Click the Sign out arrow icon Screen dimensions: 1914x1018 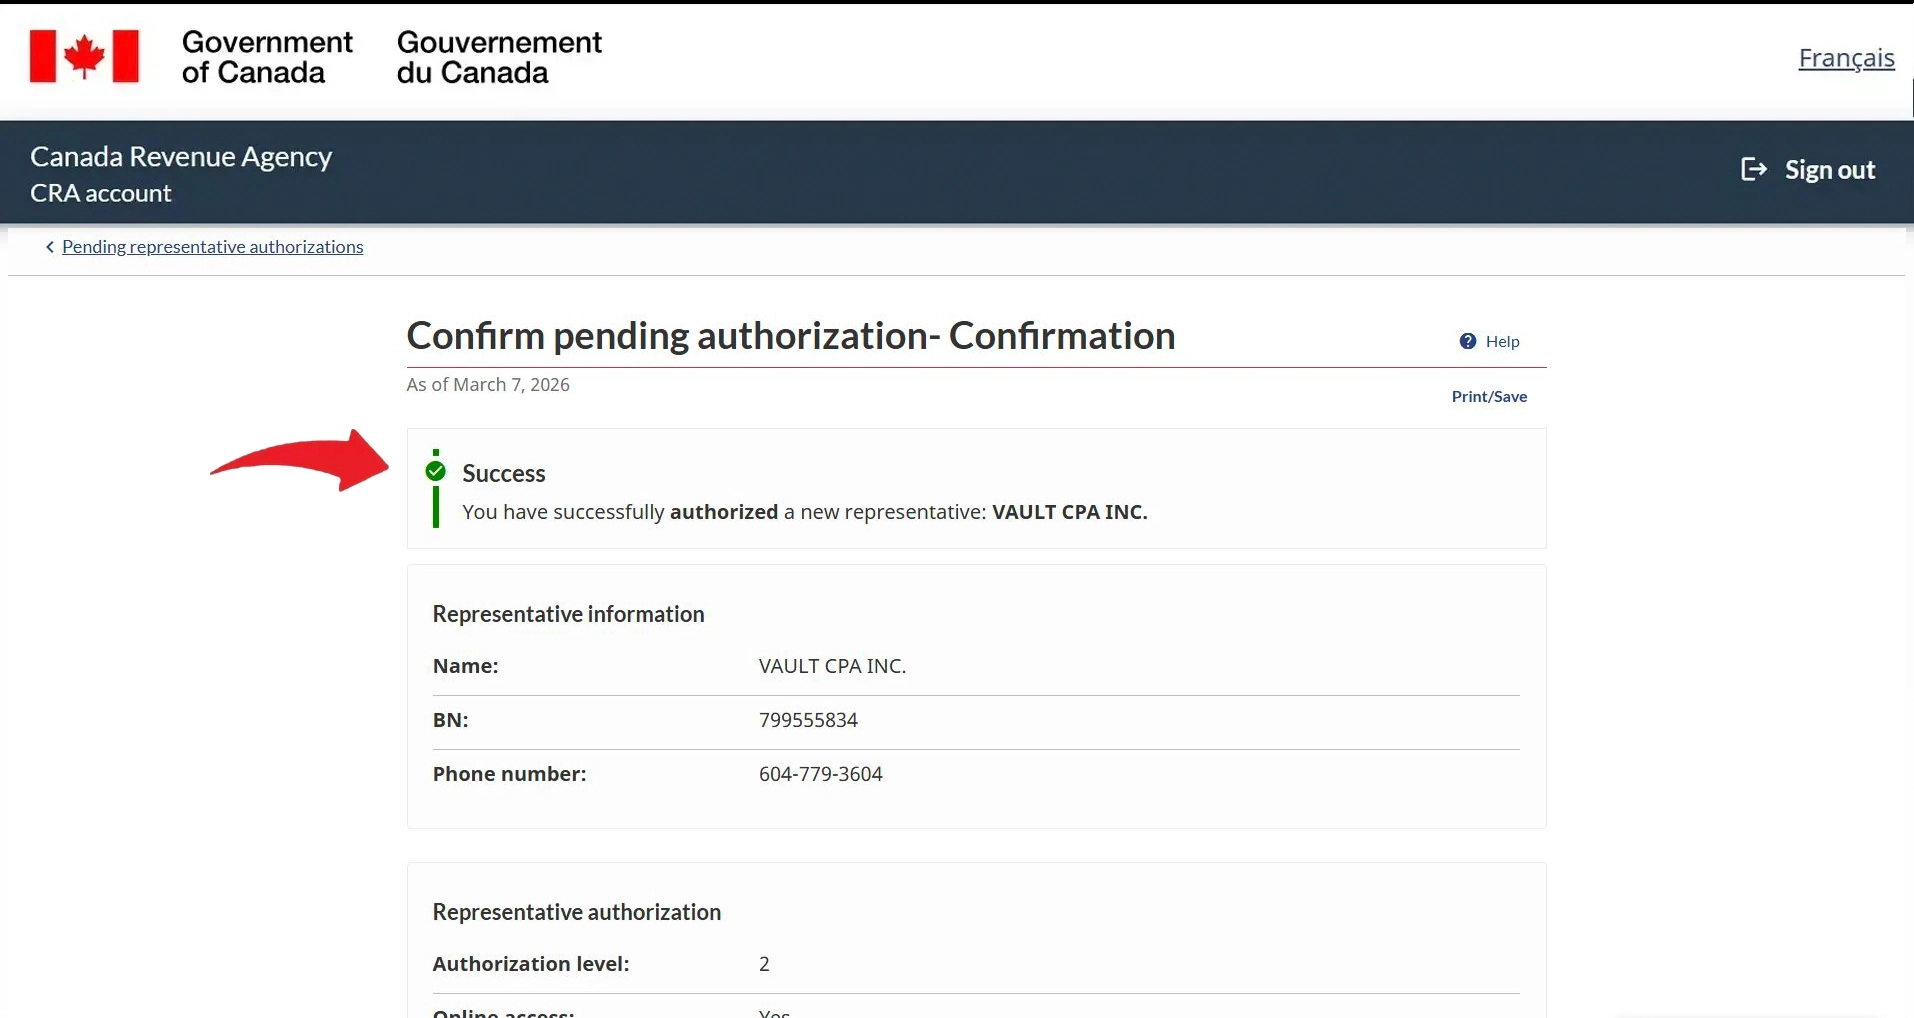pos(1753,170)
